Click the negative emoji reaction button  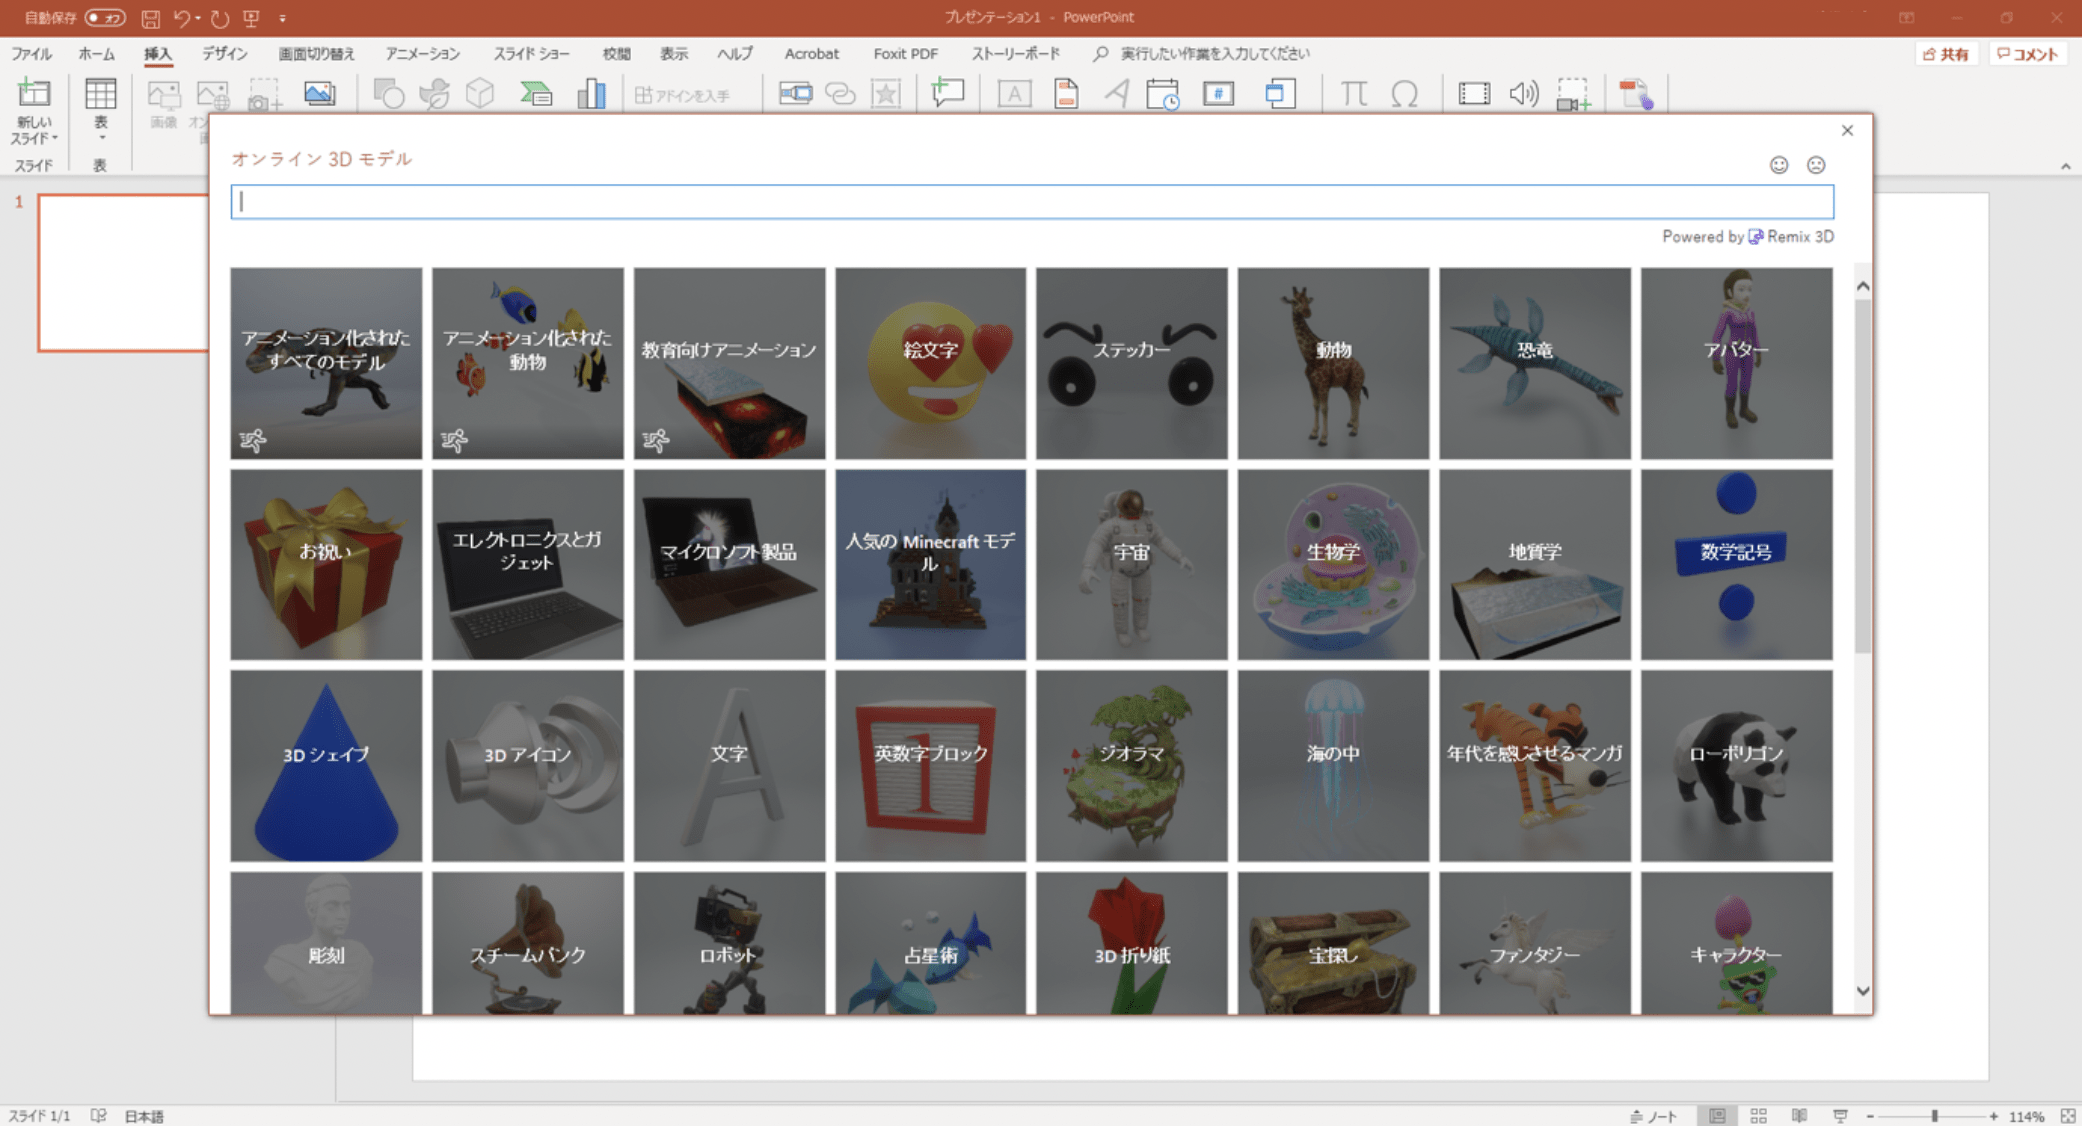click(x=1816, y=164)
